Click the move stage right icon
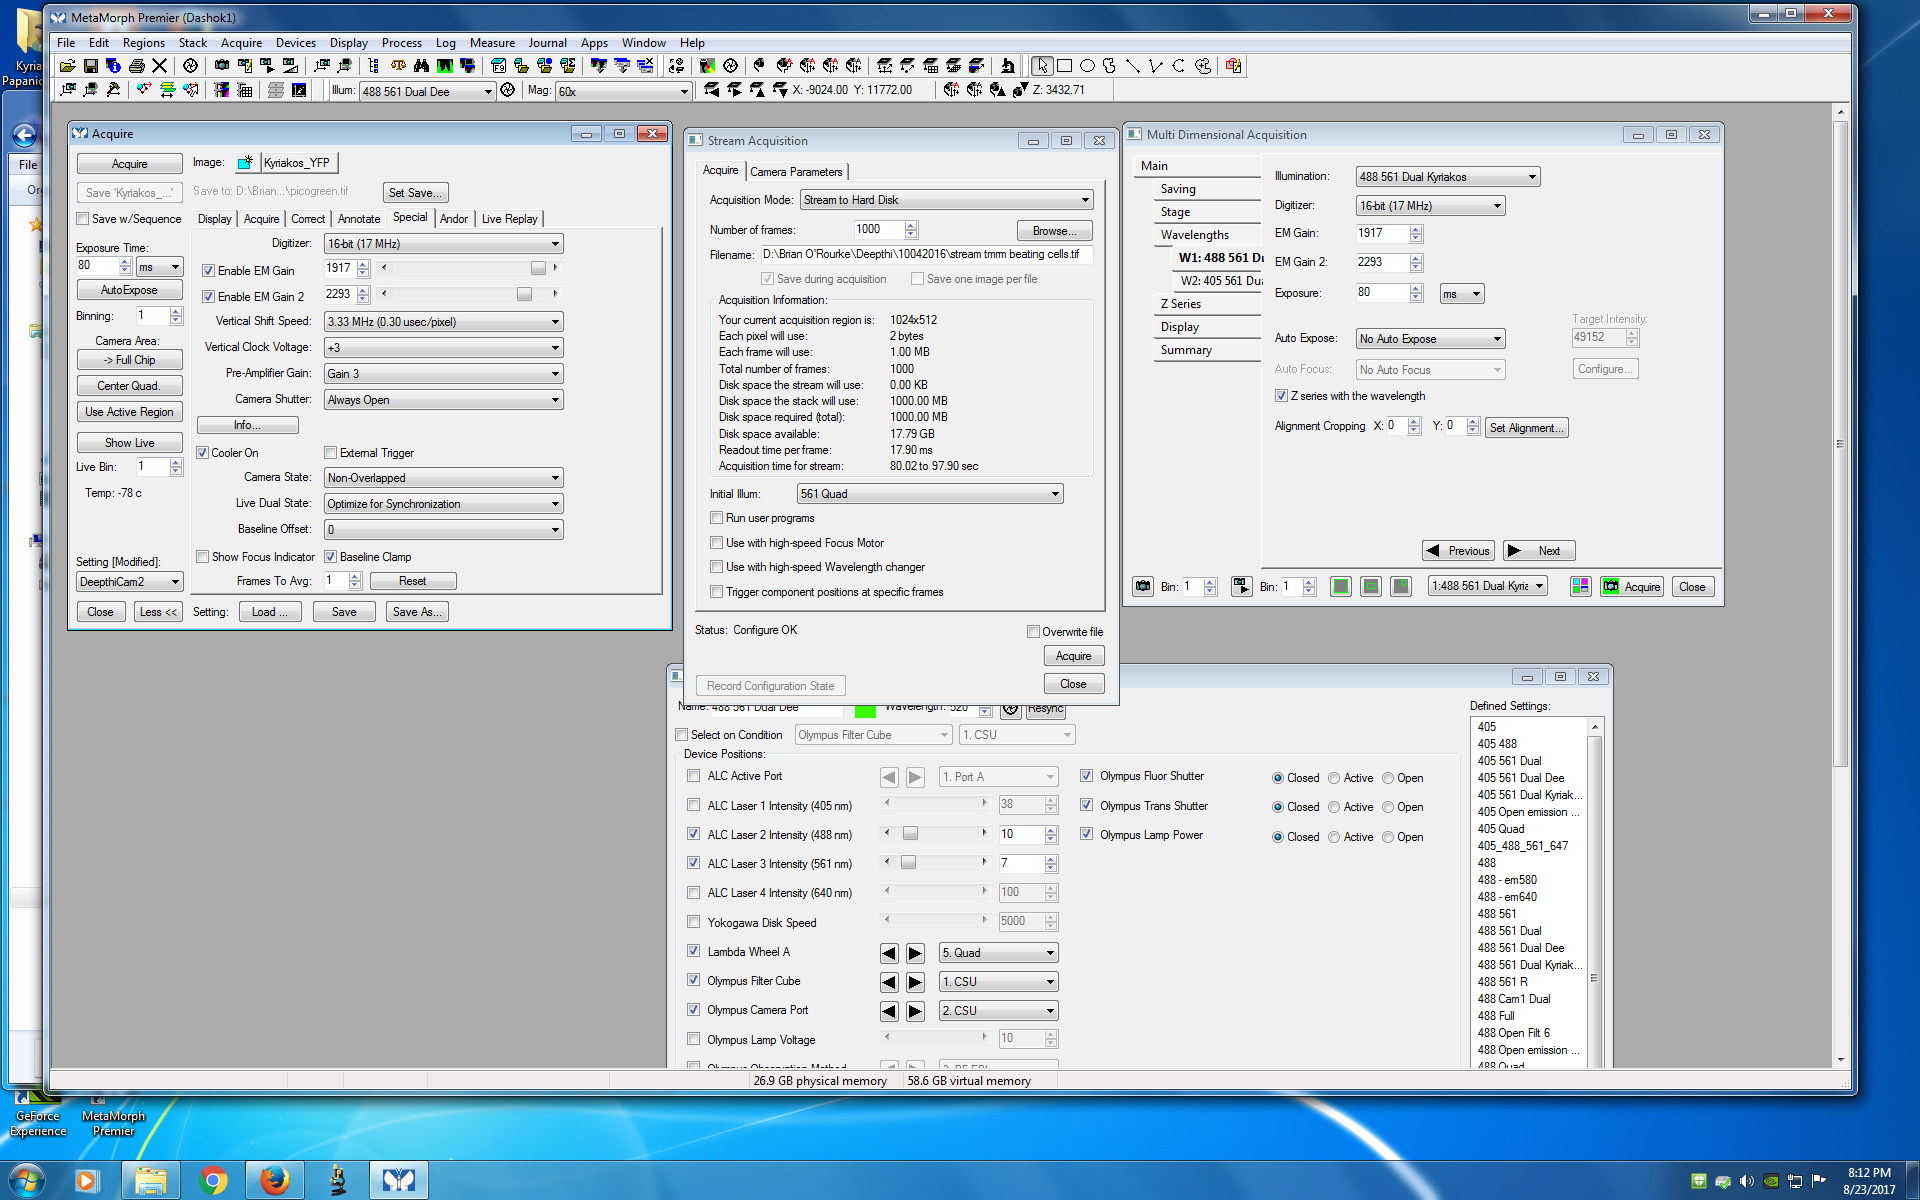This screenshot has width=1920, height=1200. [x=734, y=90]
